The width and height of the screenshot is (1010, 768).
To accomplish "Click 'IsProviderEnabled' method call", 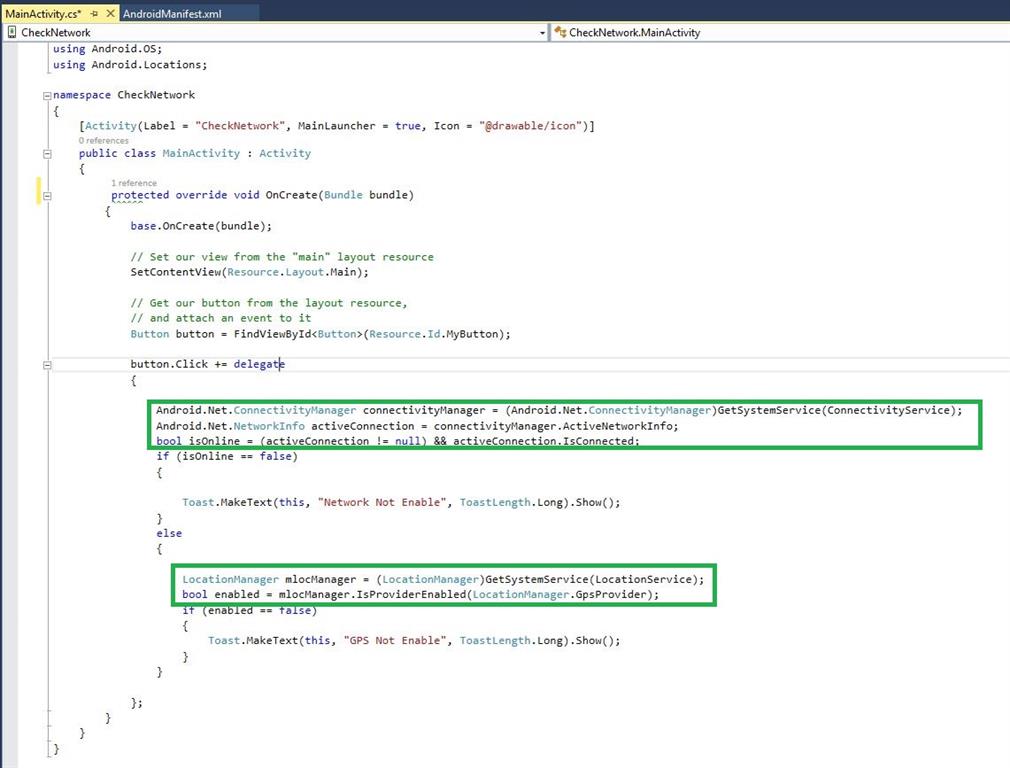I will click(x=410, y=594).
